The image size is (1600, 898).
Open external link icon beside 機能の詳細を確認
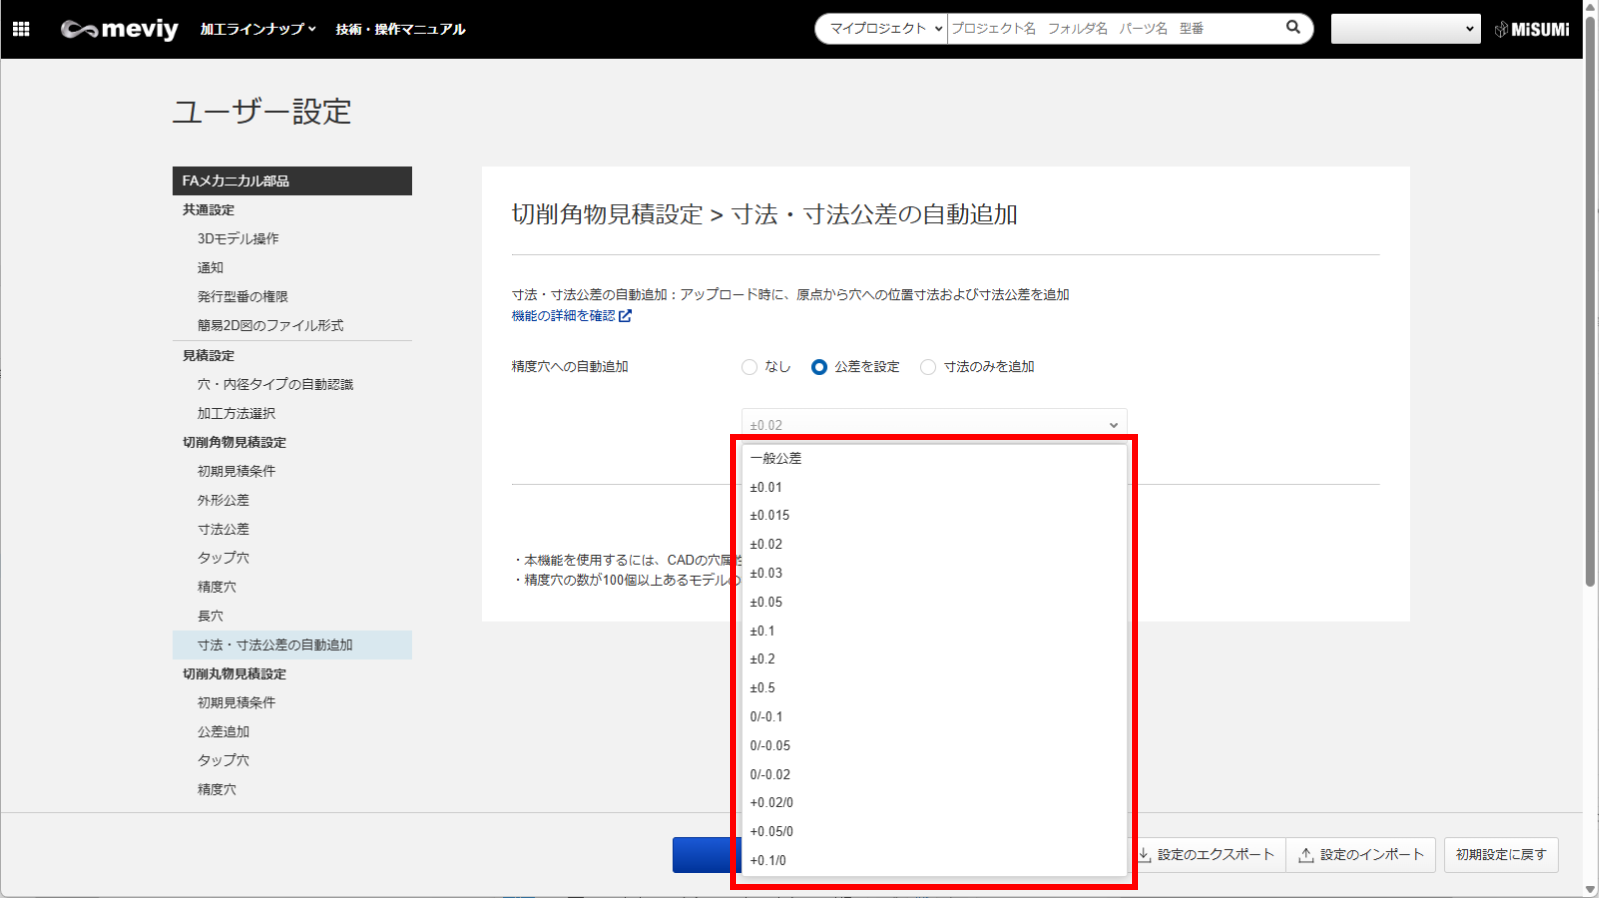(625, 316)
